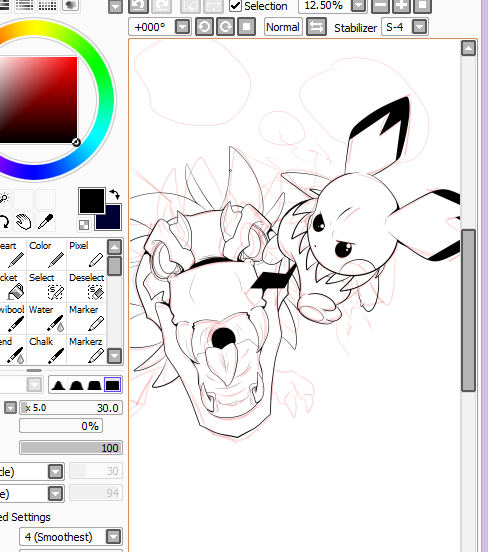The image size is (488, 552).
Task: Select the sharpest brush edge shape
Action: pyautogui.click(x=59, y=385)
